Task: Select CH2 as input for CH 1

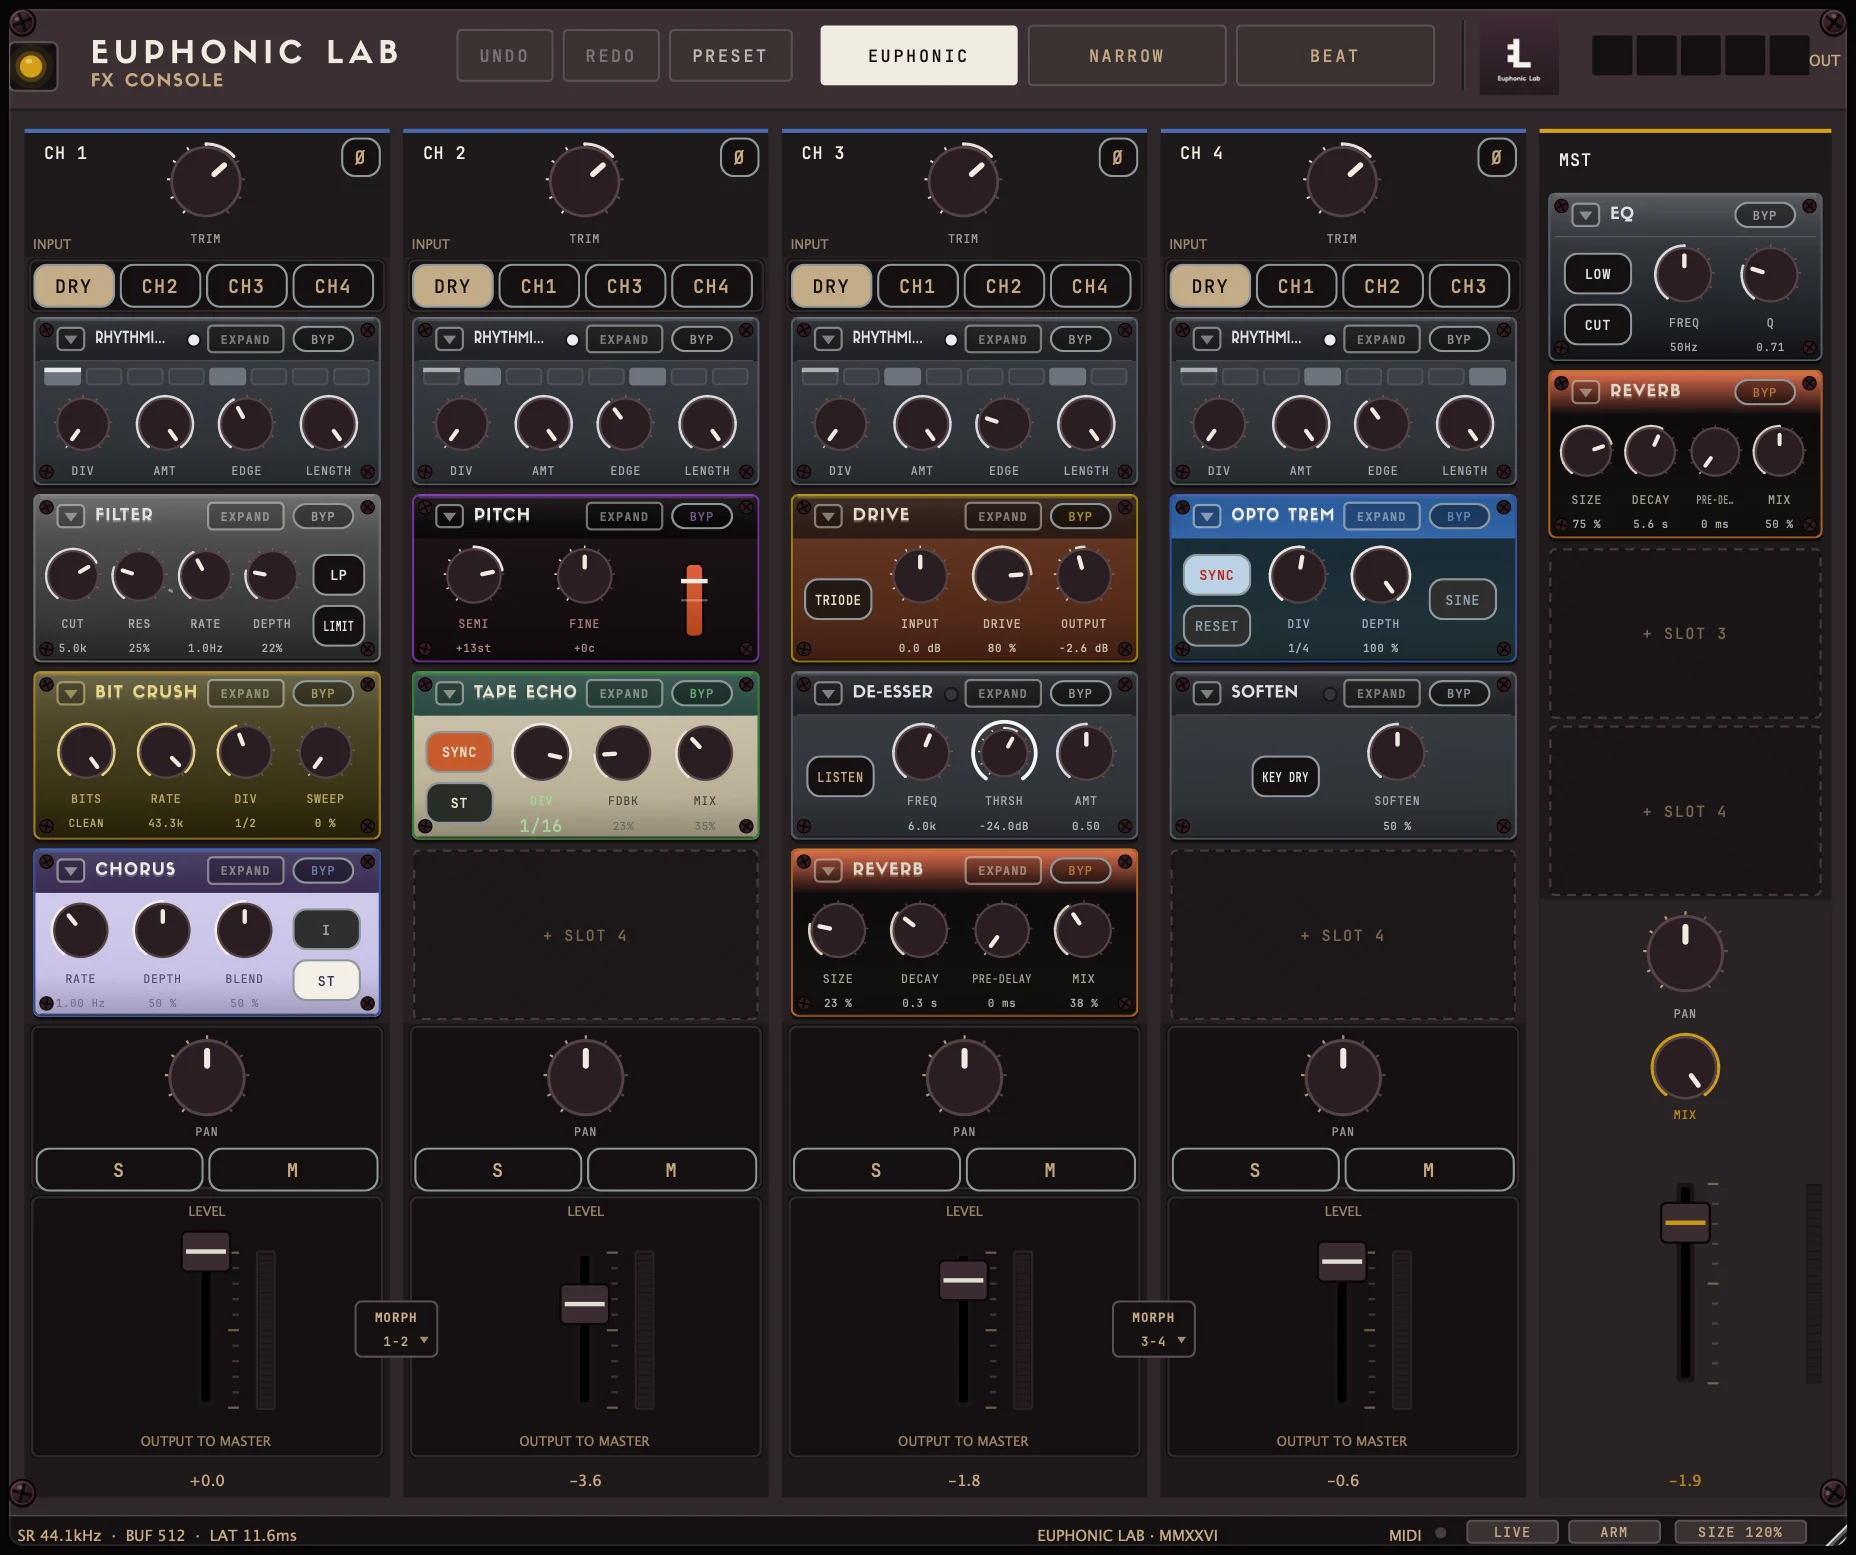Action: click(x=160, y=286)
